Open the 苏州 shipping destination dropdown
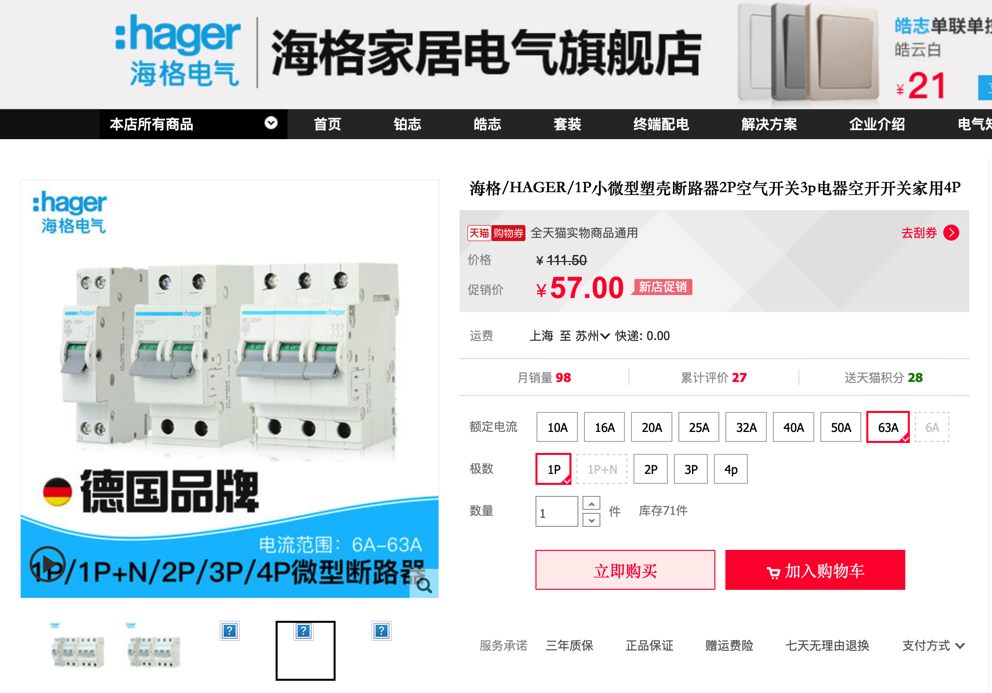This screenshot has width=992, height=693. point(592,336)
